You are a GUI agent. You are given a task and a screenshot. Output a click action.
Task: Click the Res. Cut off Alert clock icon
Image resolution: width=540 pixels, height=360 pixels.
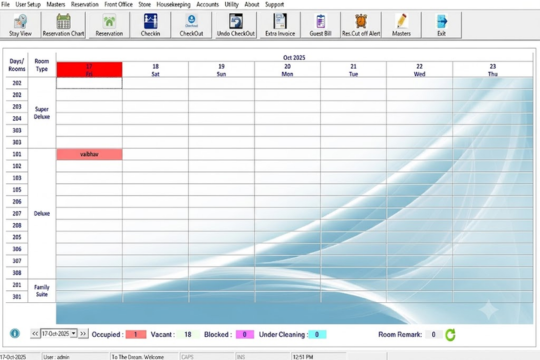(361, 25)
